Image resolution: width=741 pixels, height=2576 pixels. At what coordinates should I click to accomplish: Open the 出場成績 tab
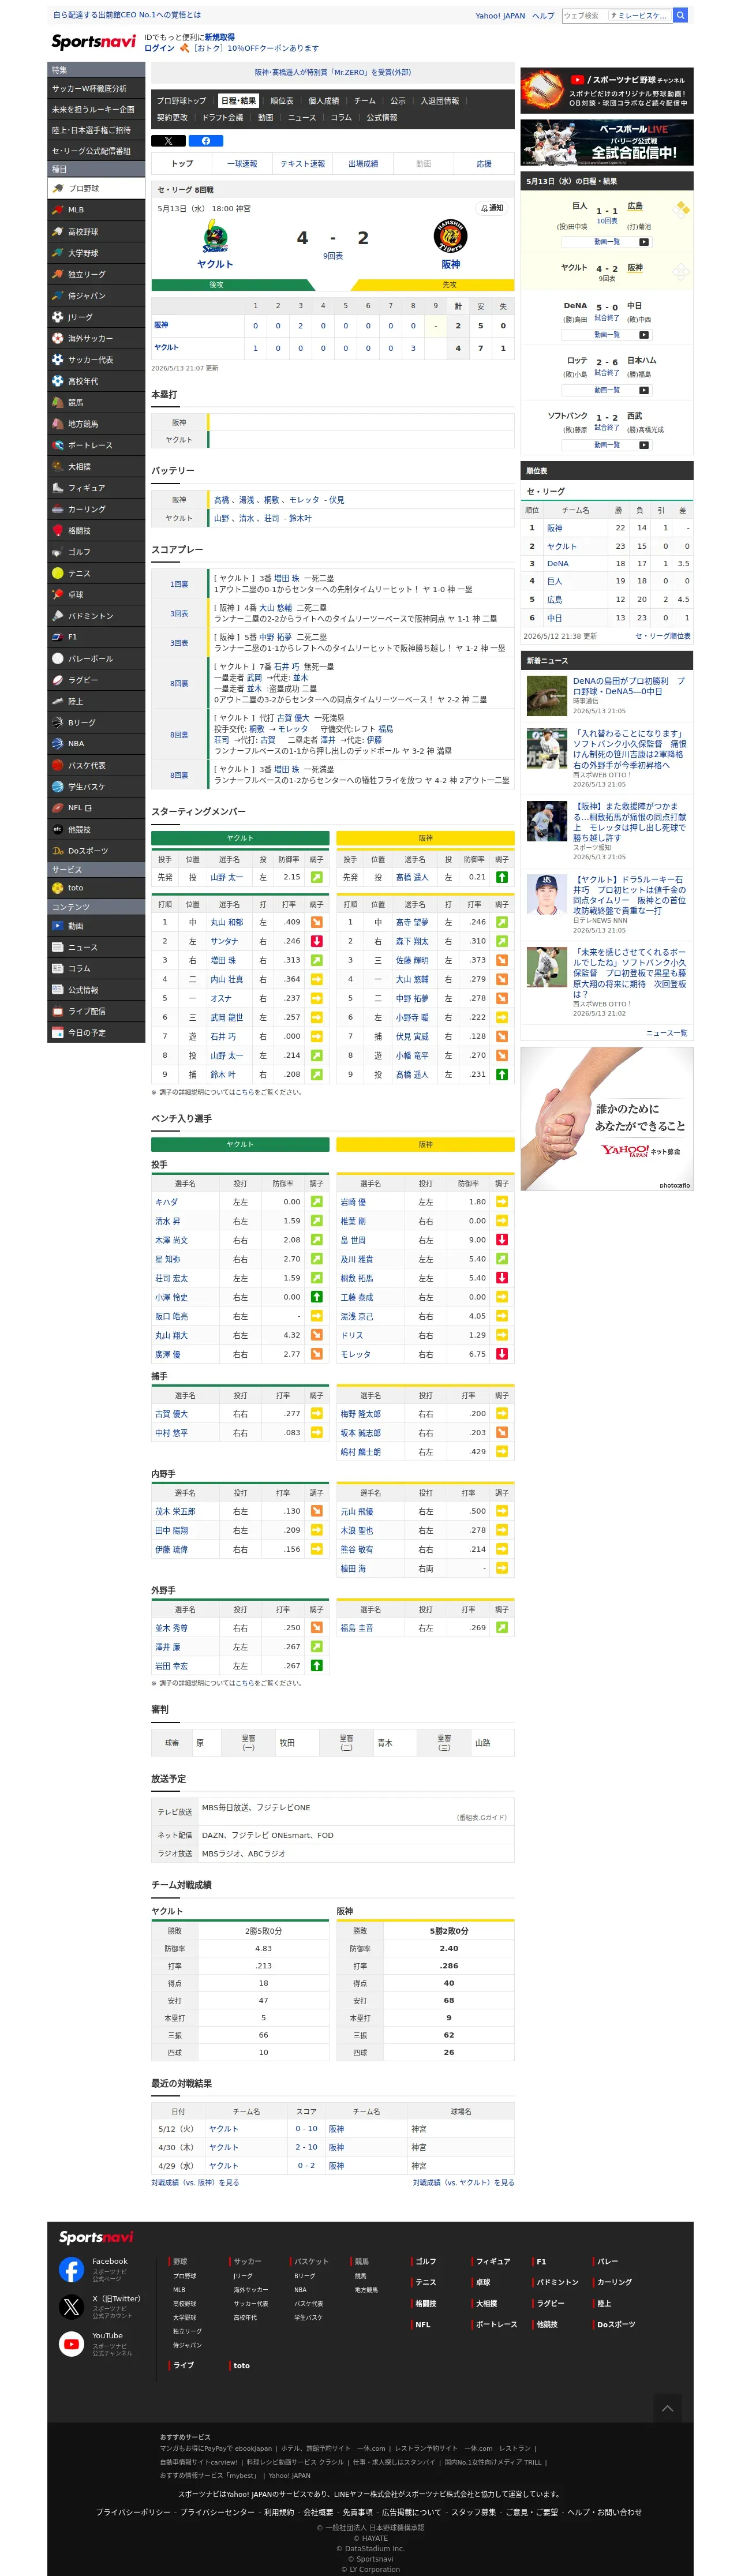pos(363,164)
